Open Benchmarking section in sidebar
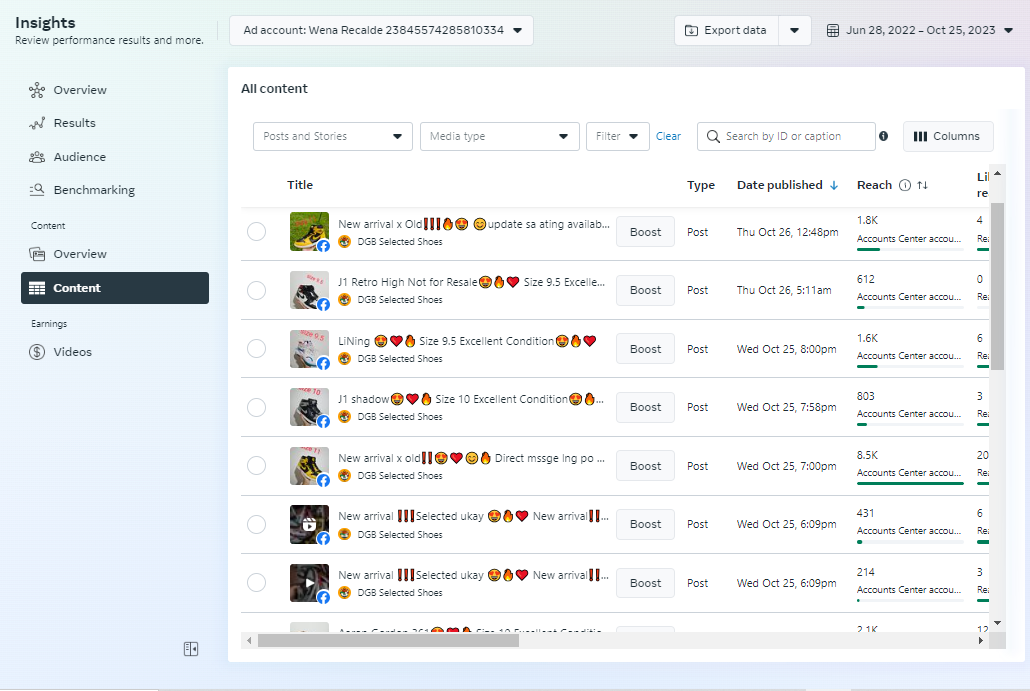 click(x=94, y=190)
